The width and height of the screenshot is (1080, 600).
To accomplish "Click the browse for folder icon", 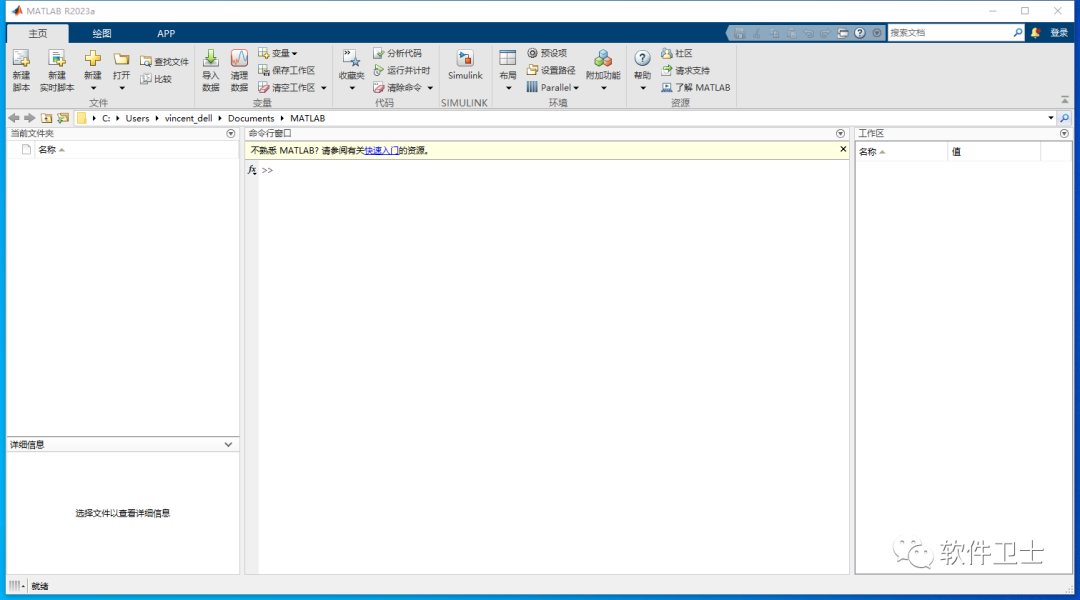I will click(x=63, y=118).
